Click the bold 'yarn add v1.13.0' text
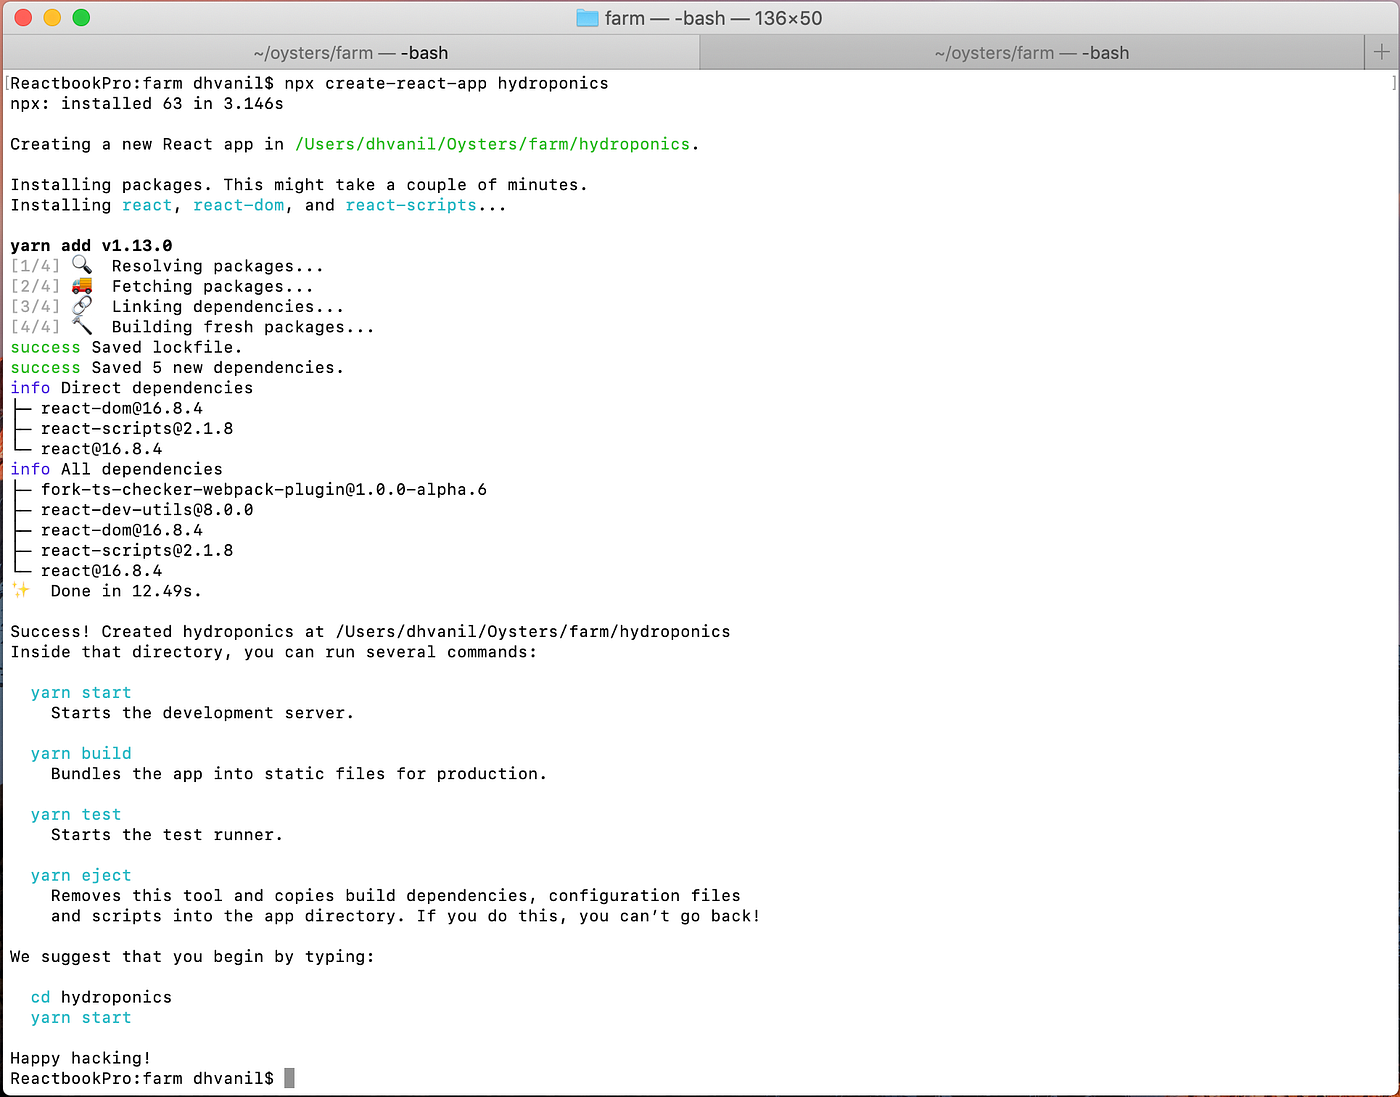1400x1097 pixels. click(x=91, y=246)
